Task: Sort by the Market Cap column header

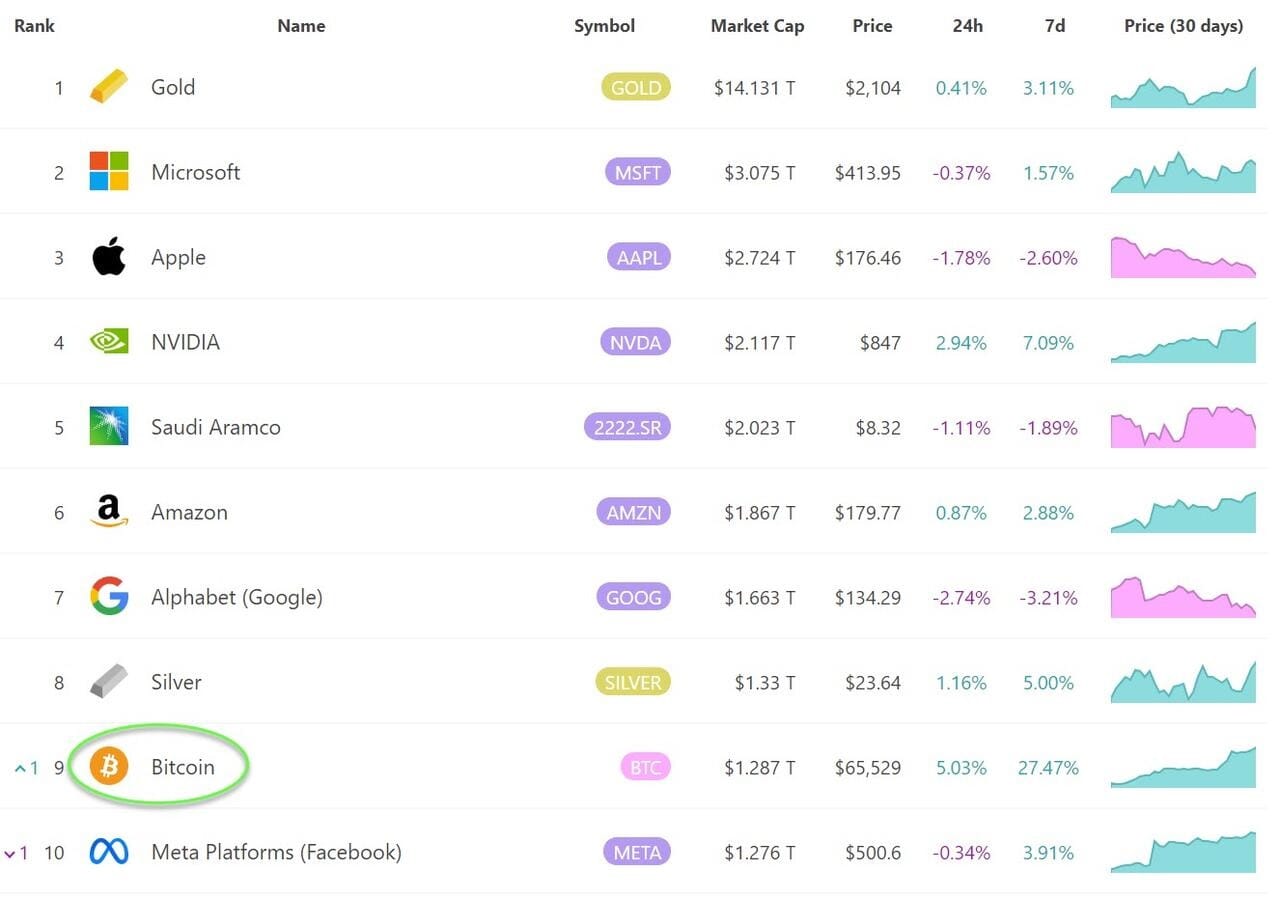Action: click(757, 26)
